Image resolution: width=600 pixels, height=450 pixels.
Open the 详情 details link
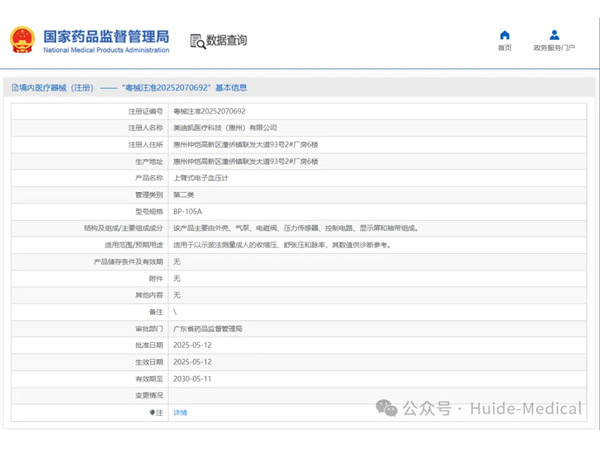[180, 412]
